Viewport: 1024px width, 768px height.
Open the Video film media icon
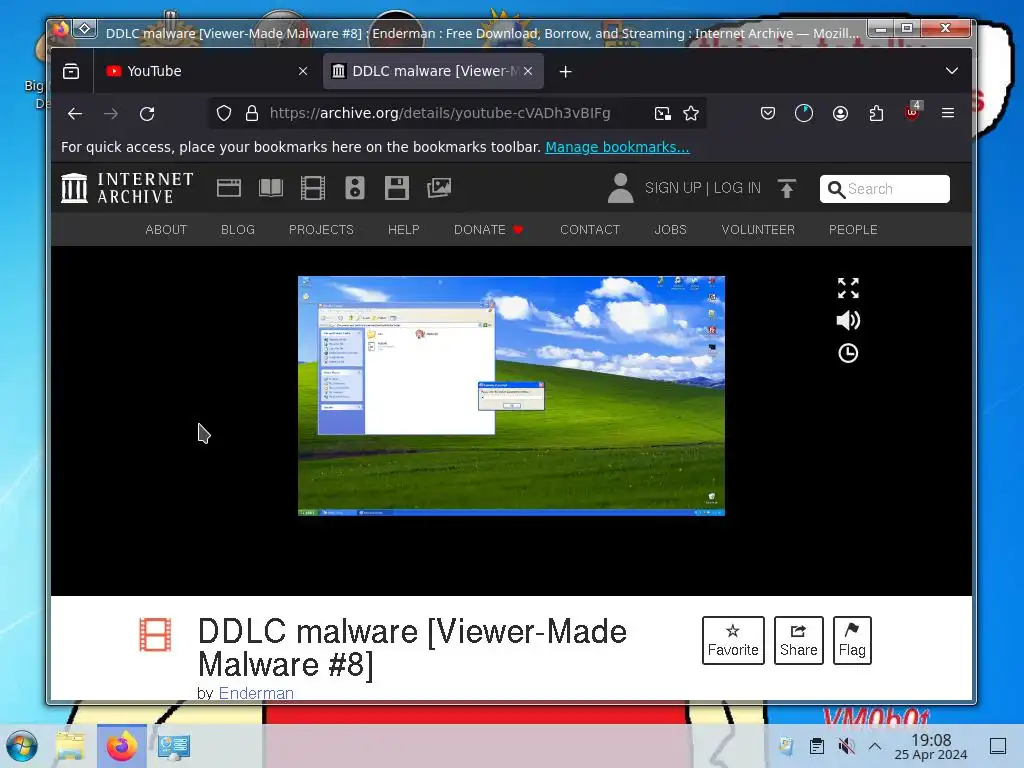[x=312, y=188]
